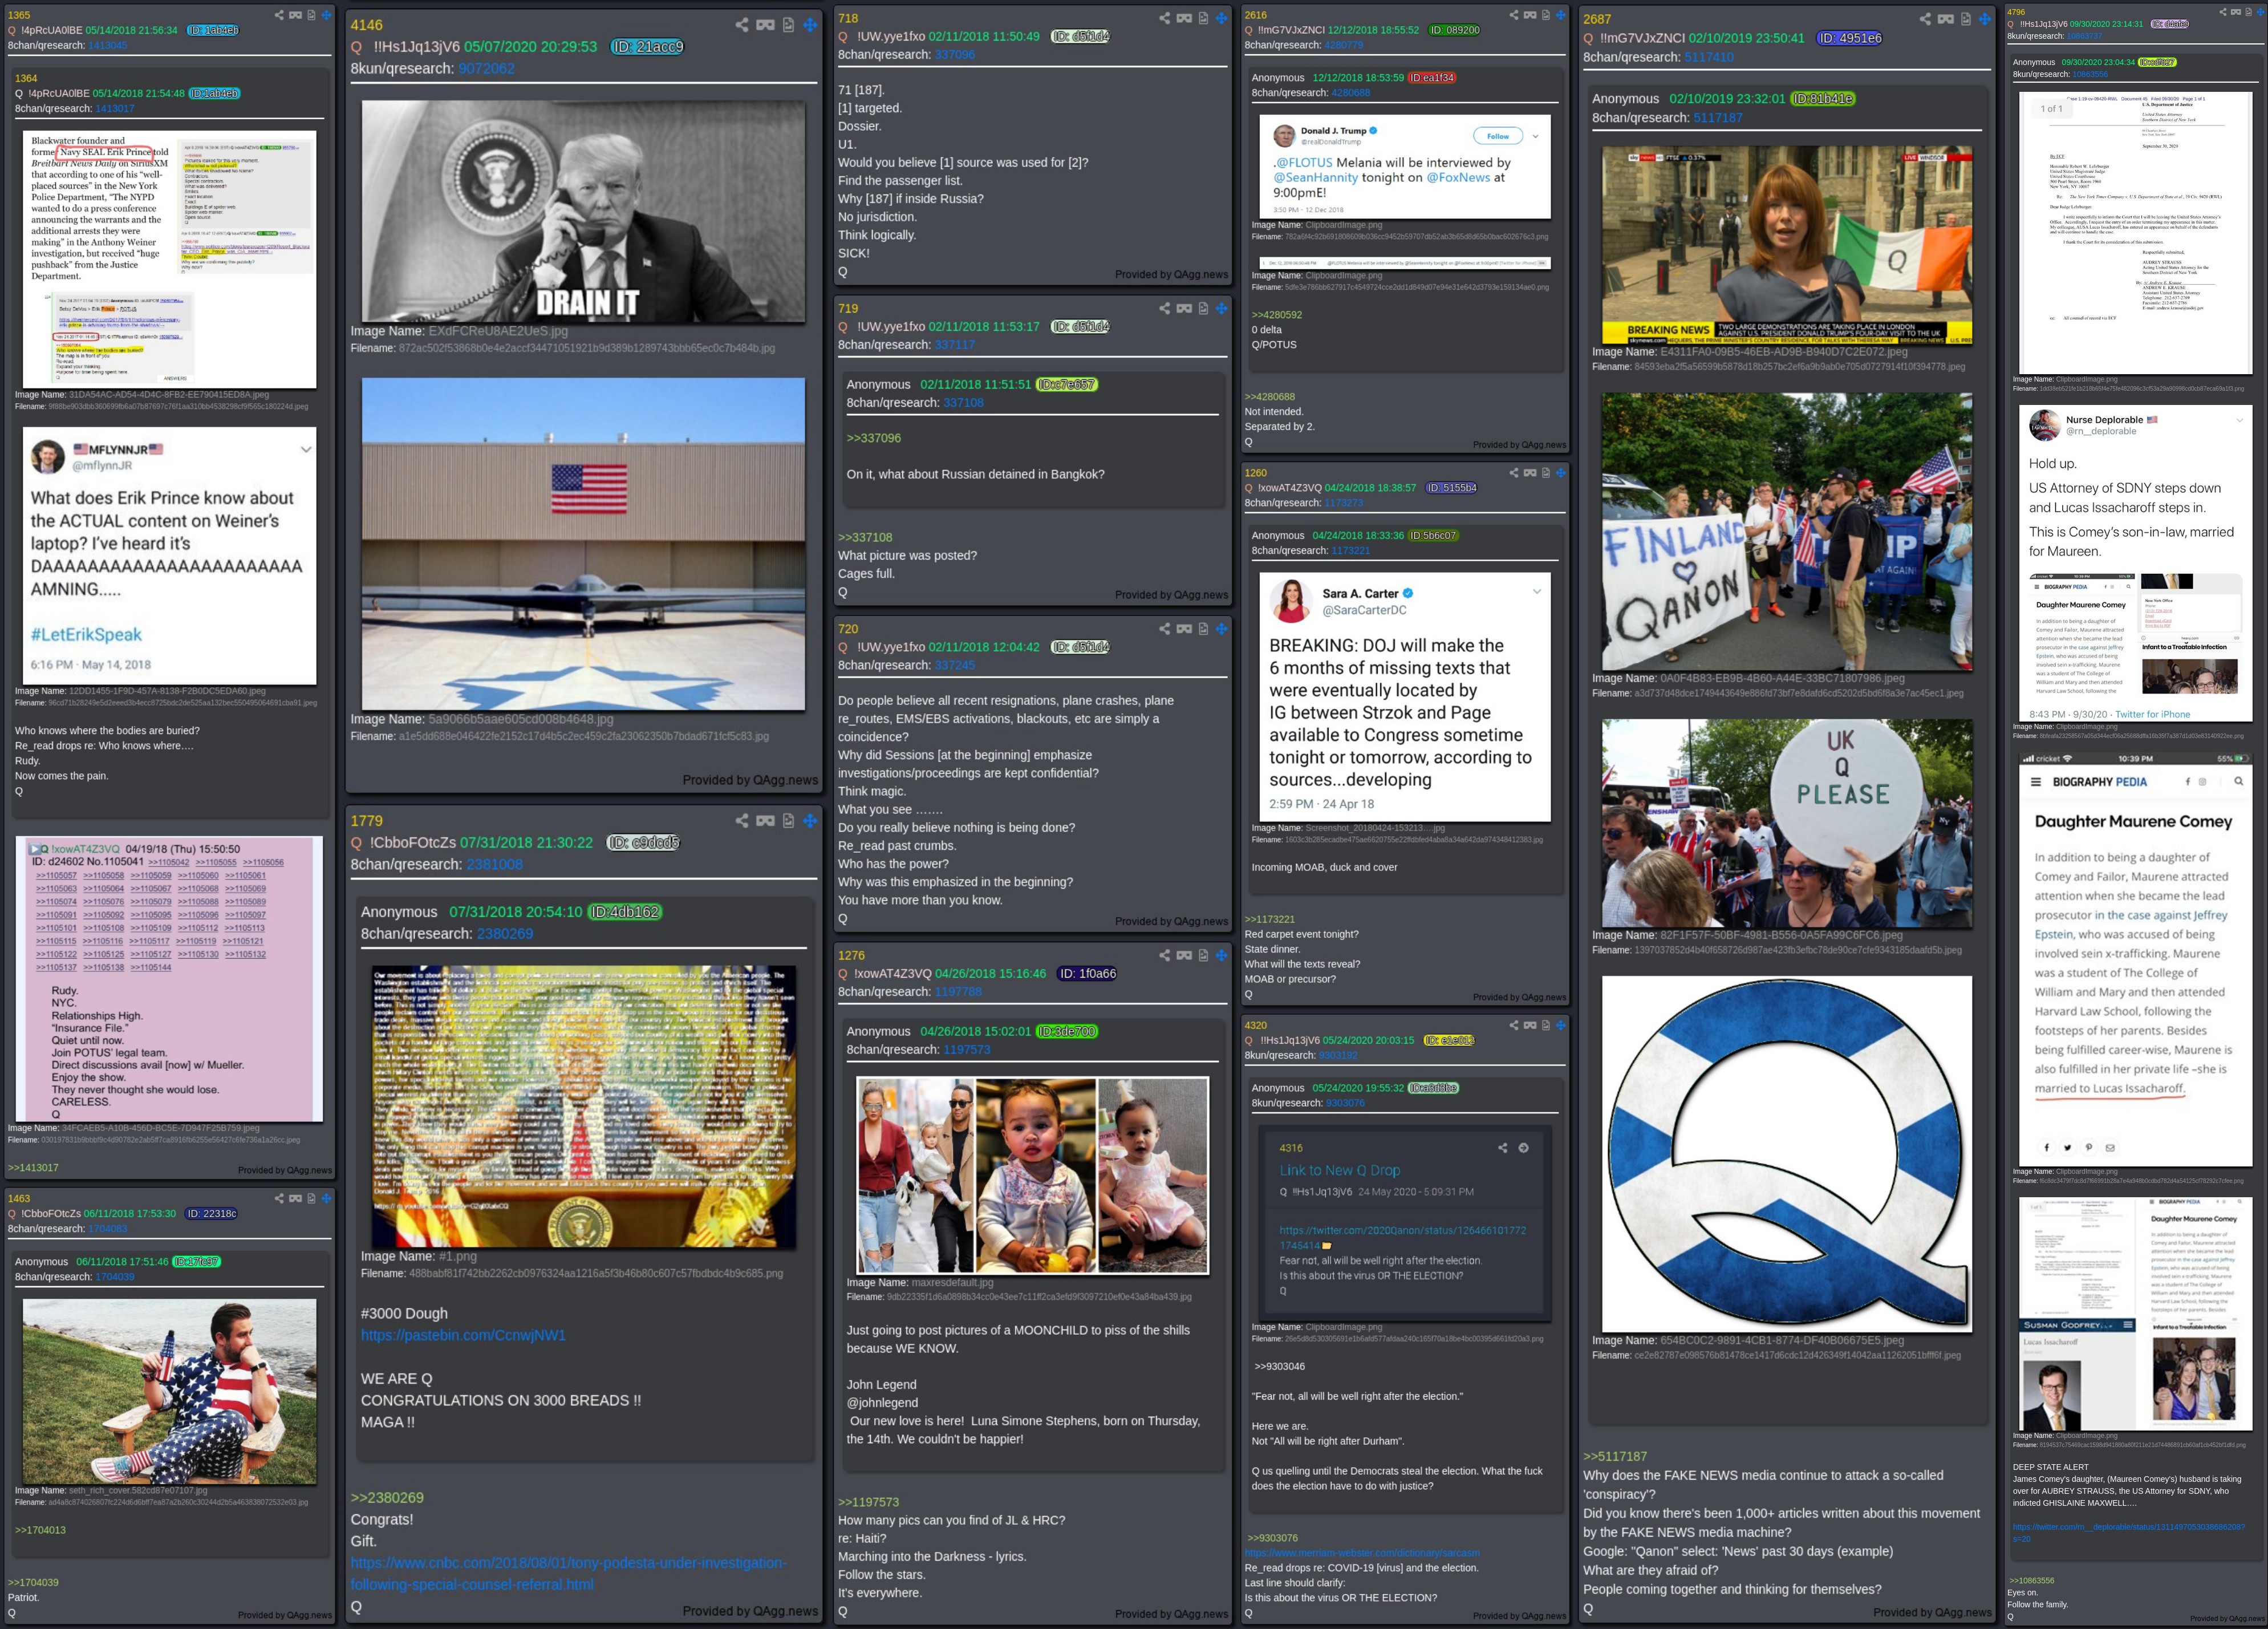Open thread number link 5117410
The image size is (2268, 1629).
[1713, 58]
